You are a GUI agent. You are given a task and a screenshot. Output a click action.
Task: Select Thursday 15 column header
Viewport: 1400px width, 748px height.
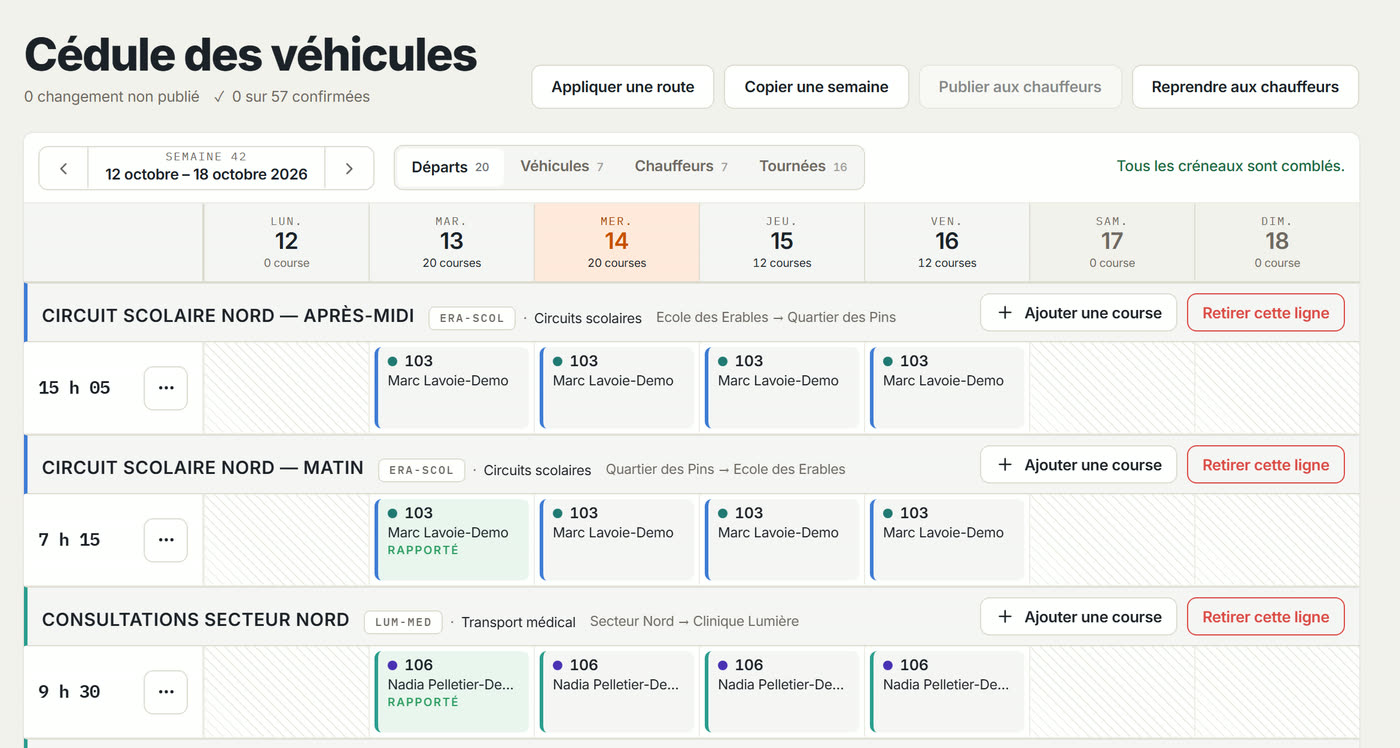[782, 243]
